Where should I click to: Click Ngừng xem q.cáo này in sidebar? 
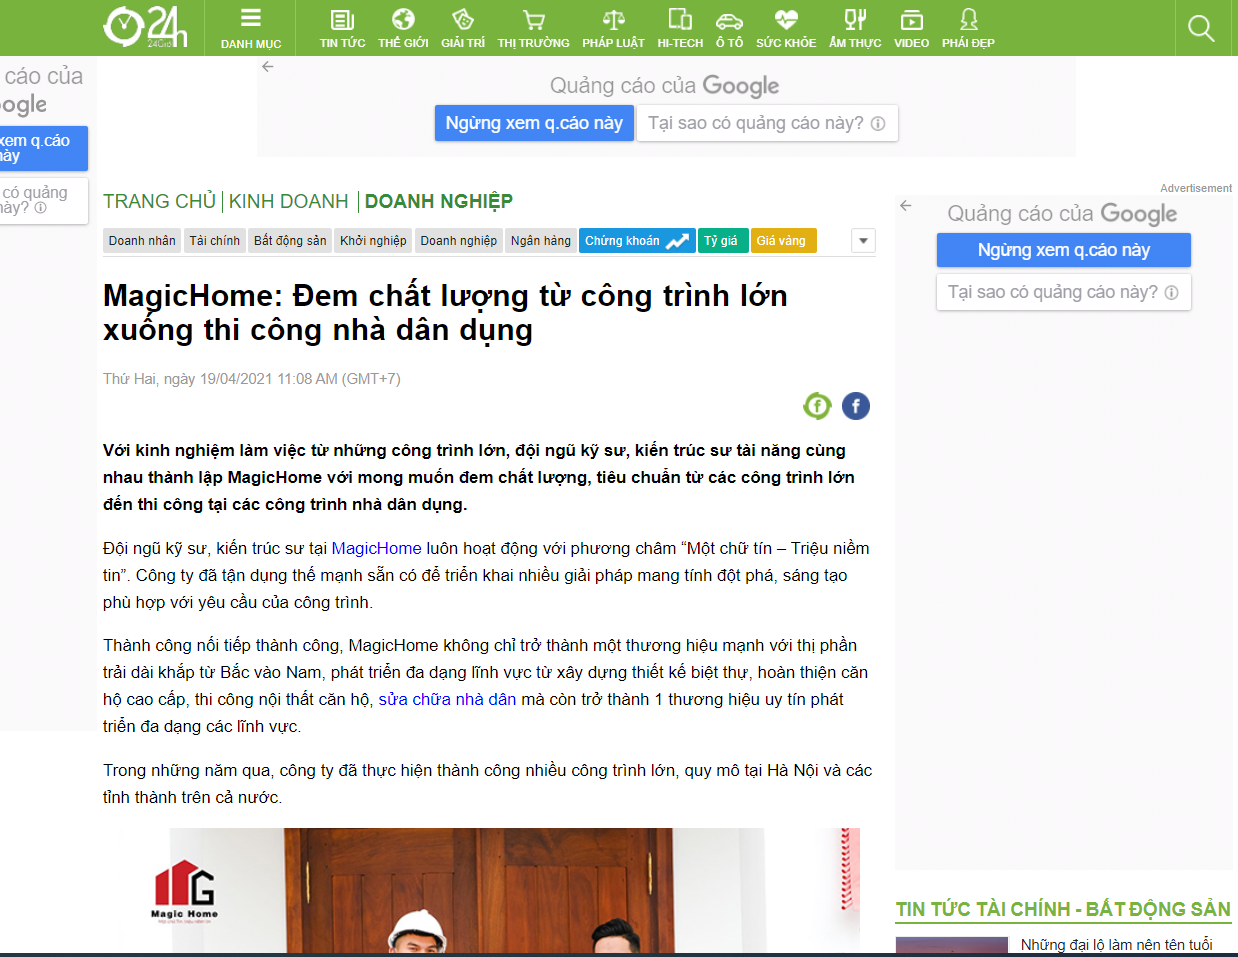[1063, 250]
